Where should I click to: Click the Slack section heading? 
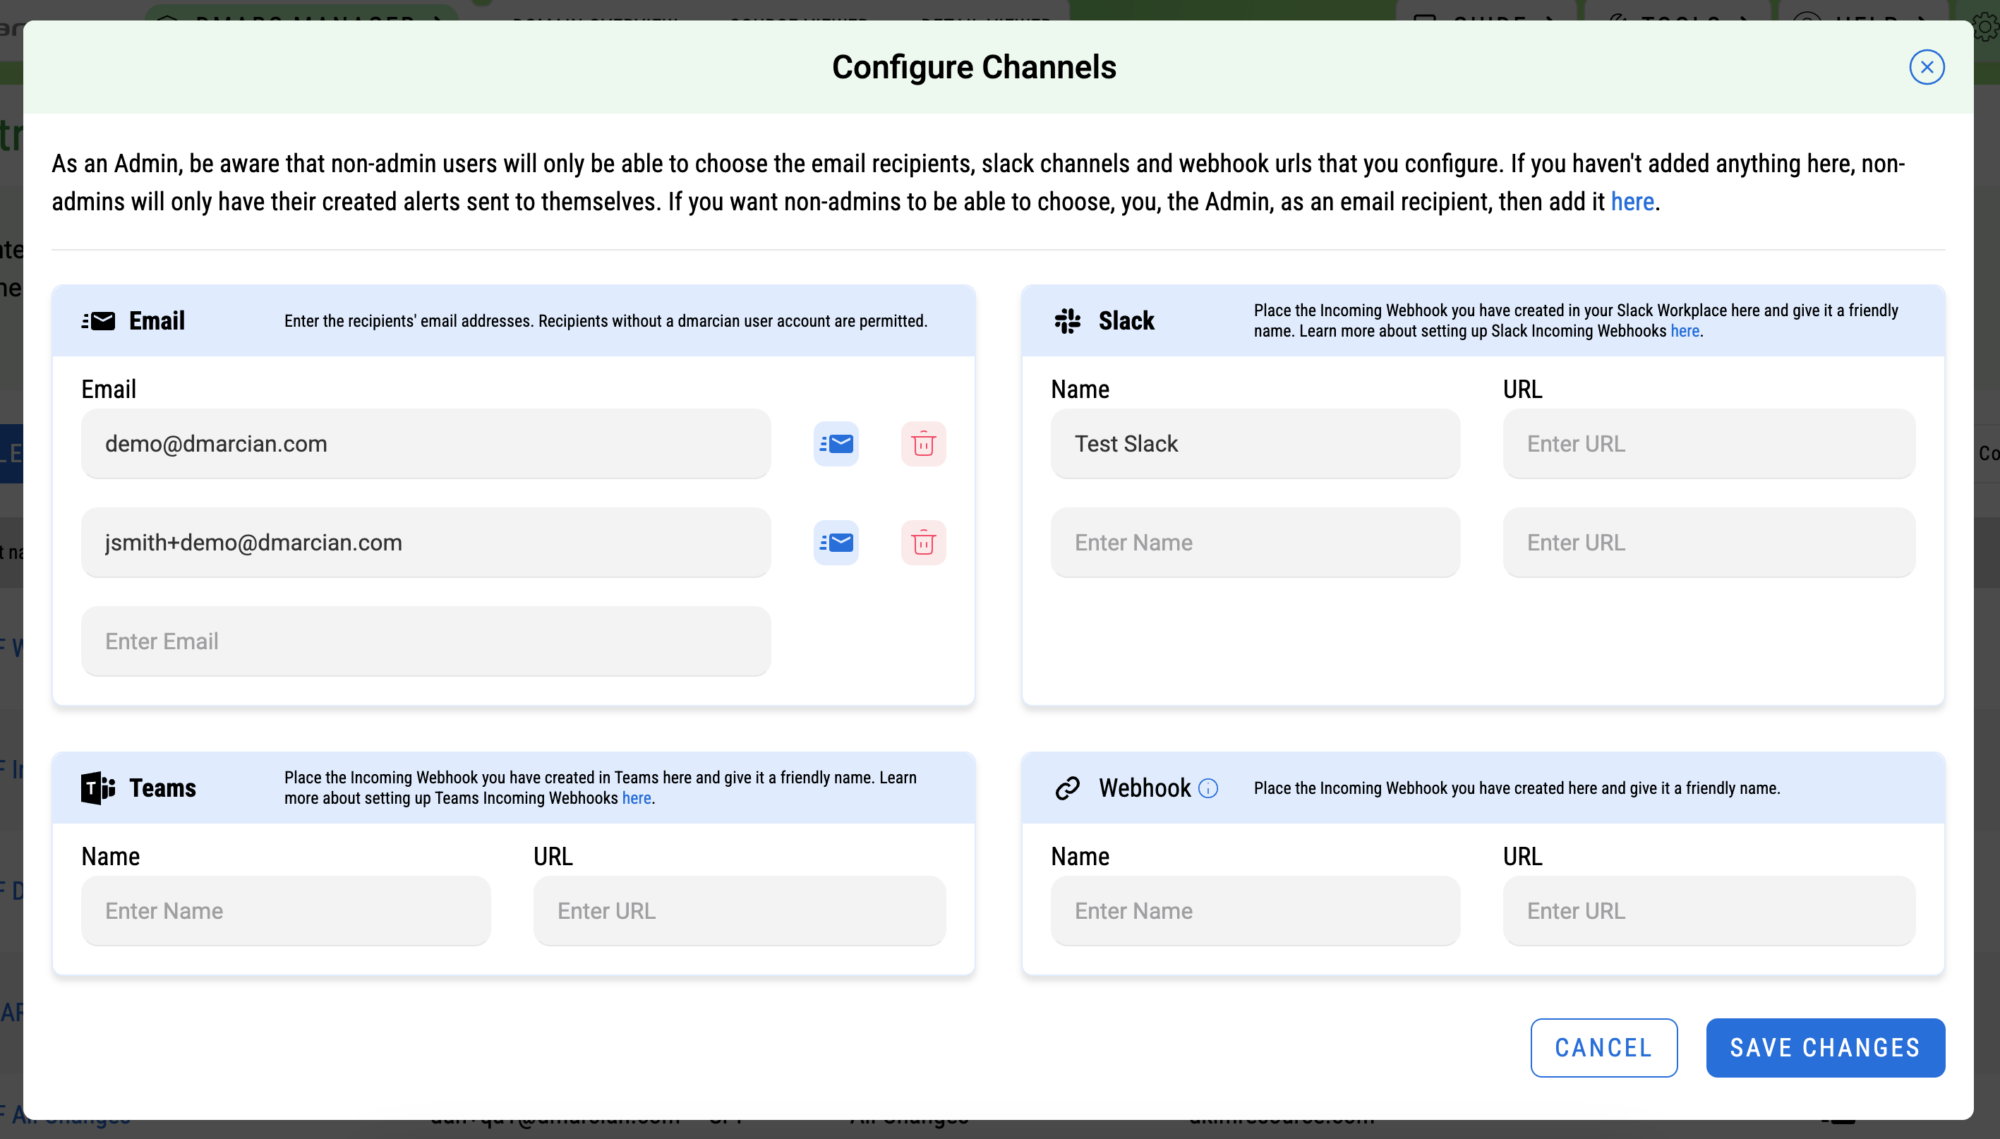1126,321
